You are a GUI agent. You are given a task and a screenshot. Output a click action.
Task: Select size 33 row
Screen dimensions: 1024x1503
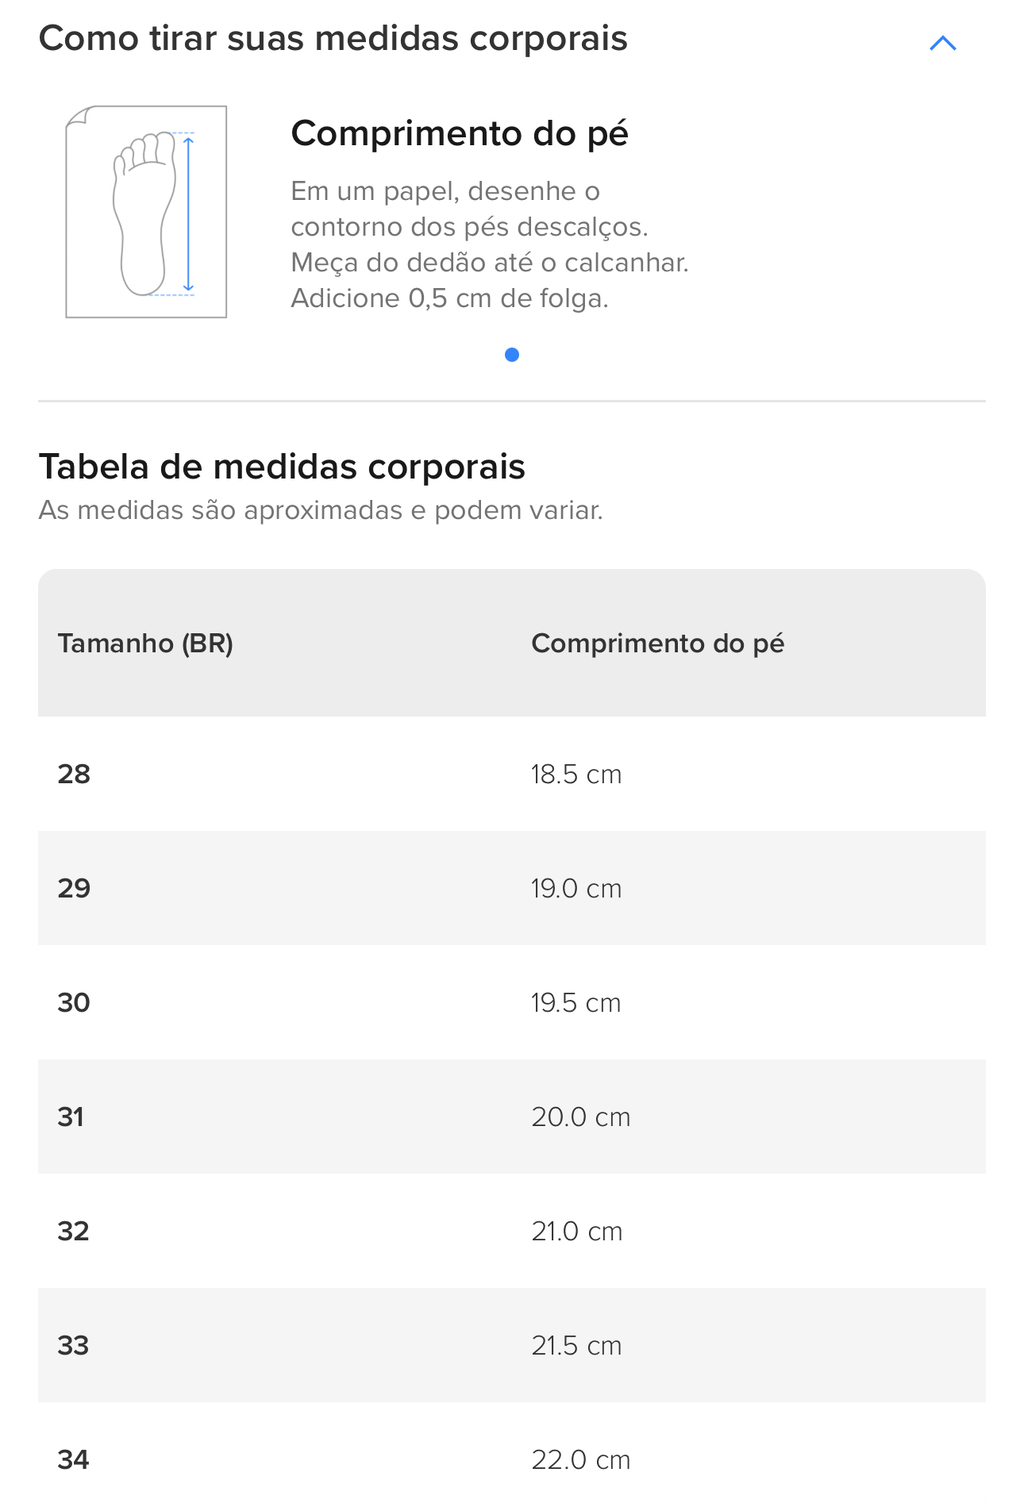pyautogui.click(x=512, y=1345)
